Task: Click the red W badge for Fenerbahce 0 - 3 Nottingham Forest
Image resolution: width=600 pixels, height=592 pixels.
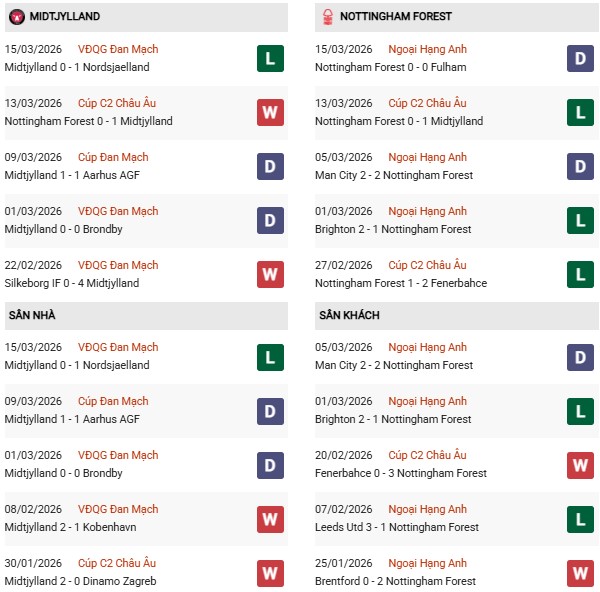Action: pos(580,465)
